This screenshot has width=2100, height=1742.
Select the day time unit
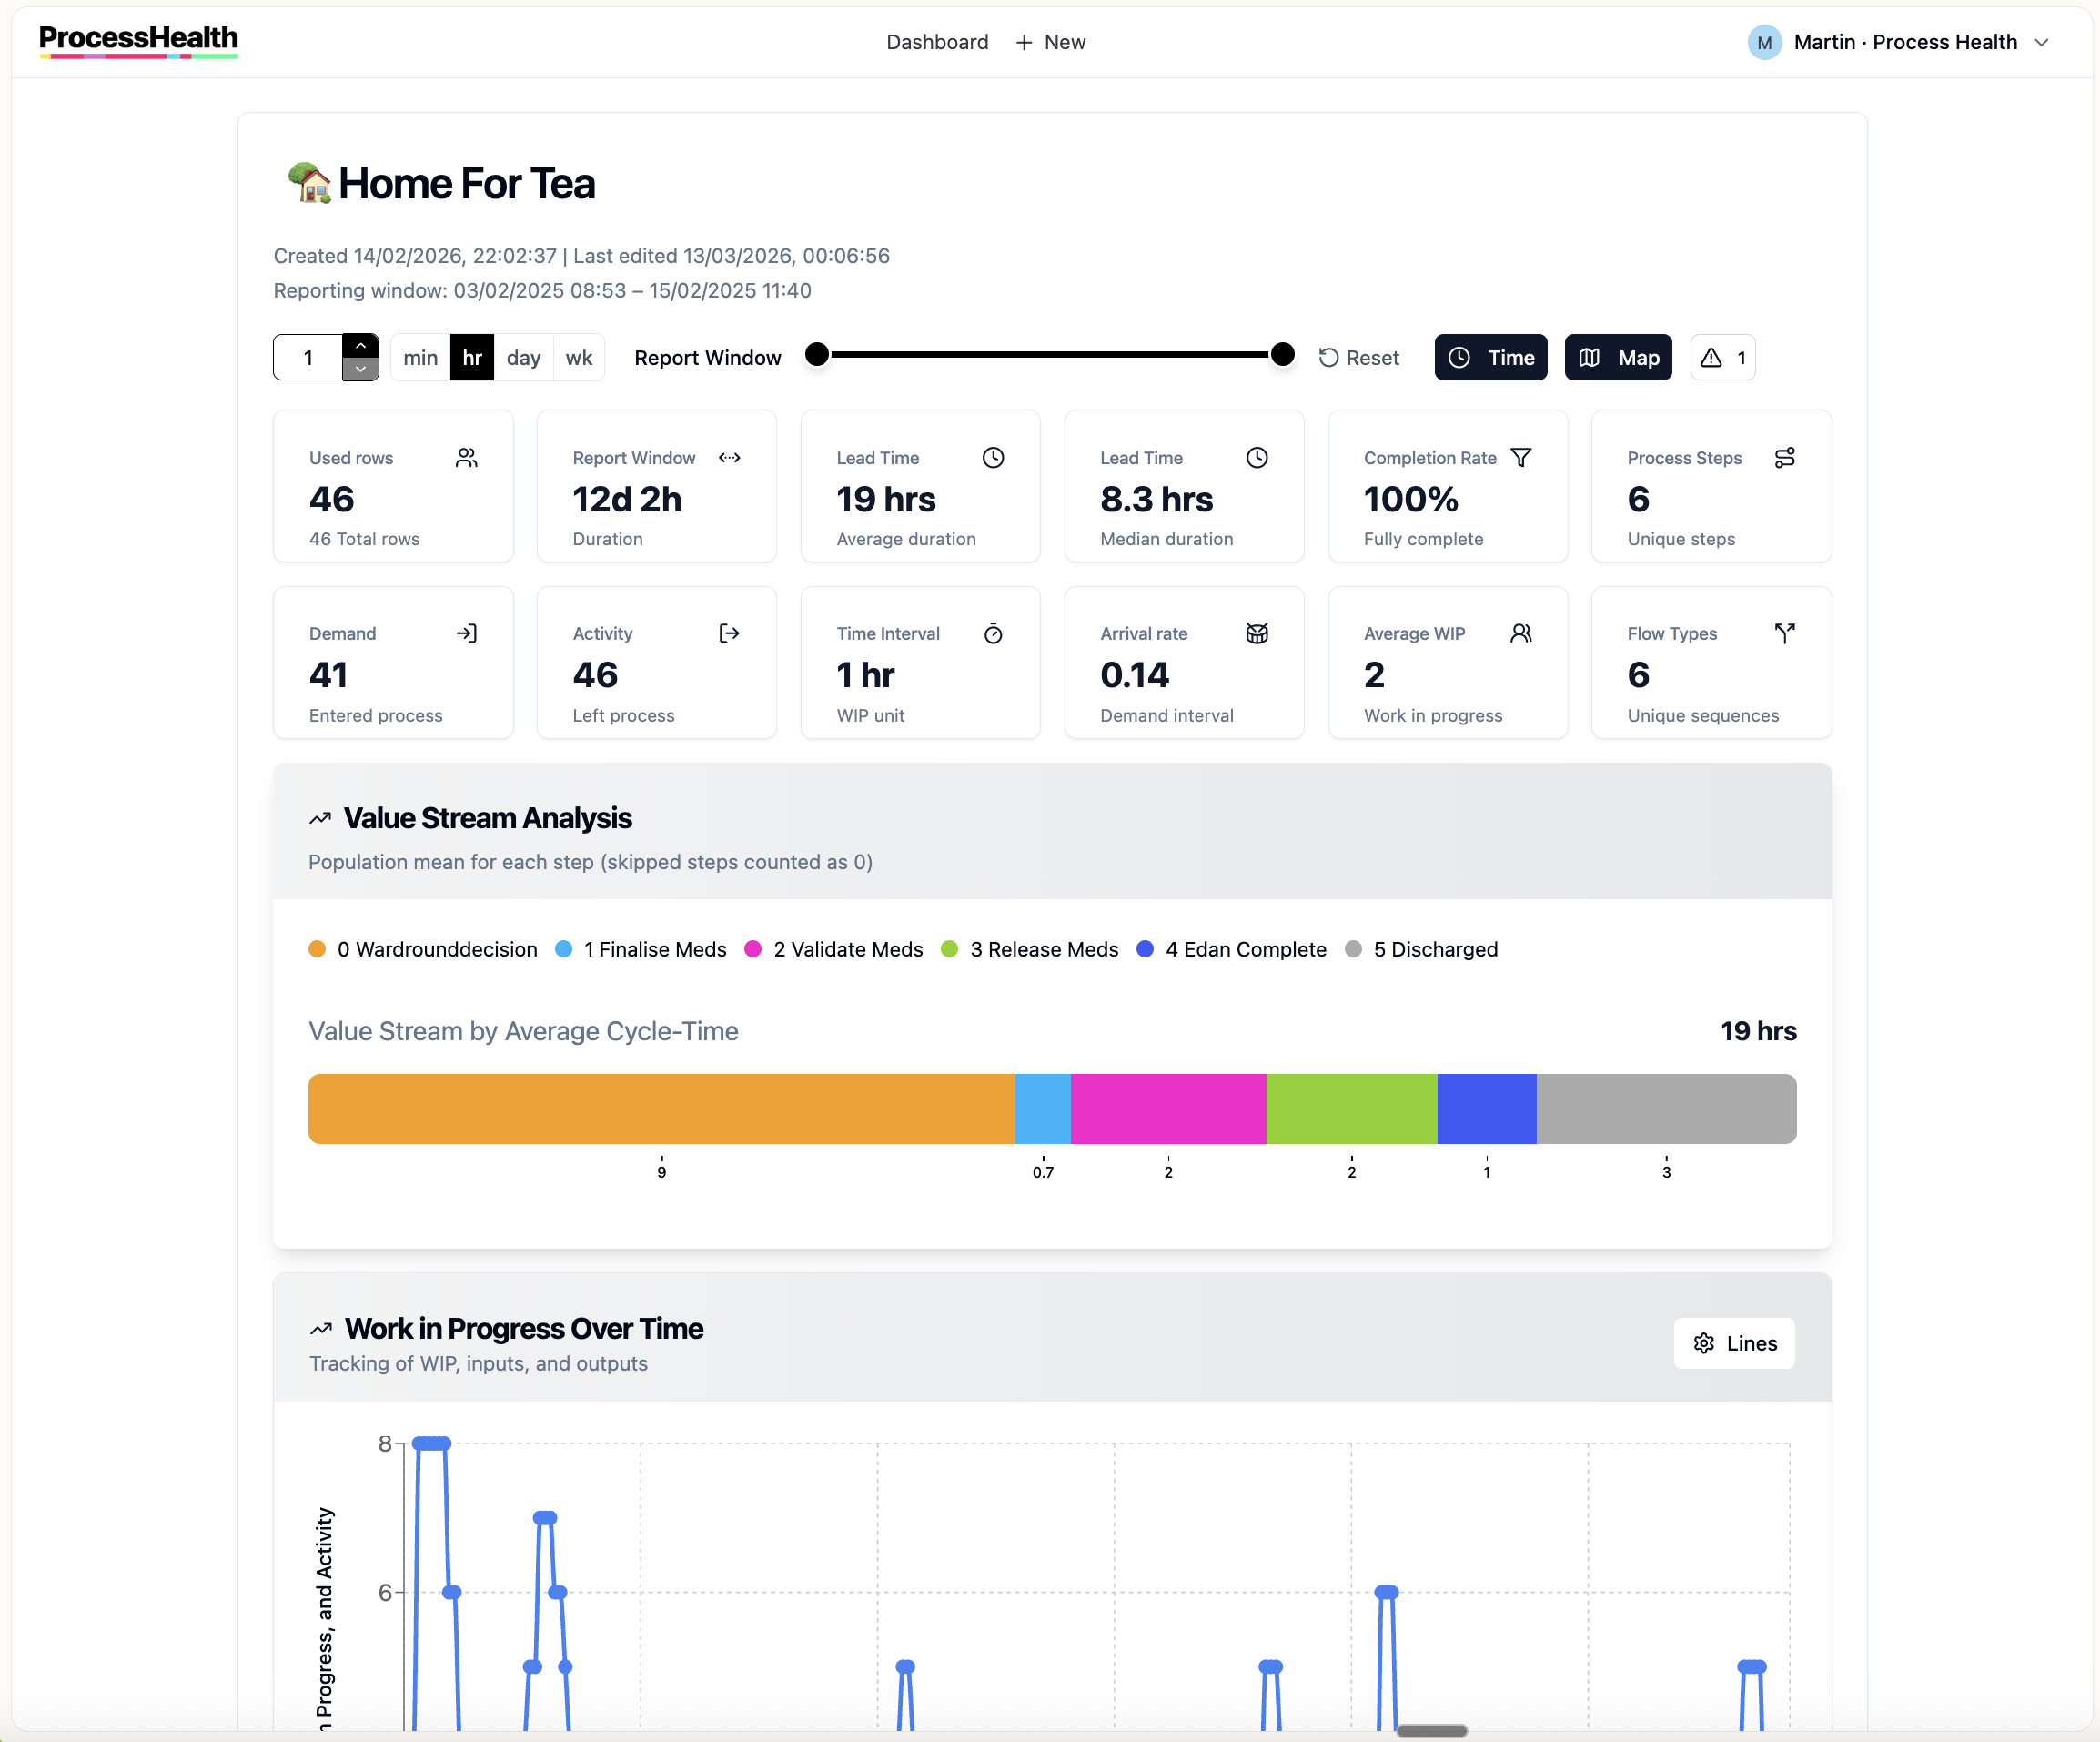523,357
